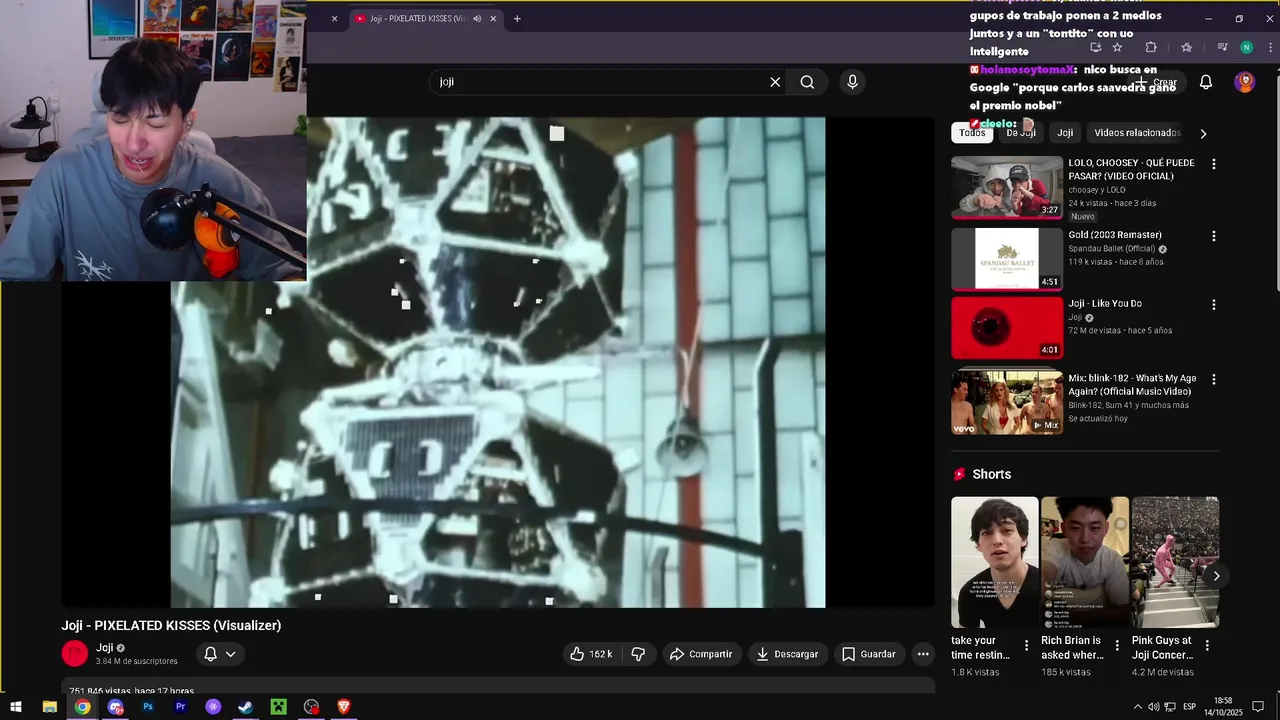The image size is (1280, 720).
Task: Open a new browser tab with plus
Action: pyautogui.click(x=517, y=18)
